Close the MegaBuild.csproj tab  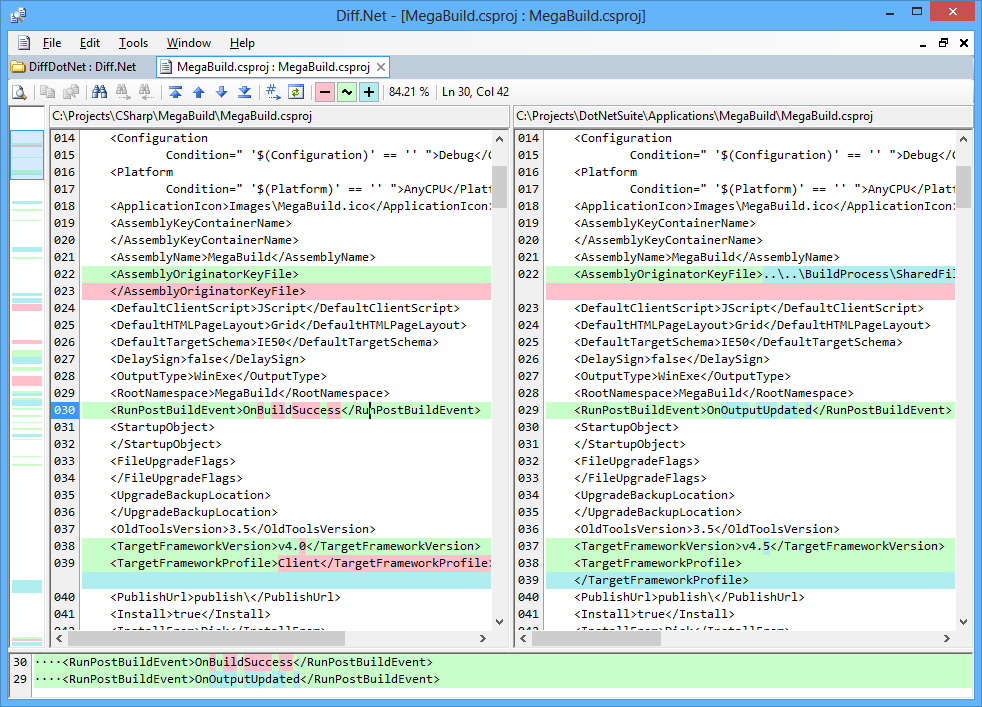[380, 67]
